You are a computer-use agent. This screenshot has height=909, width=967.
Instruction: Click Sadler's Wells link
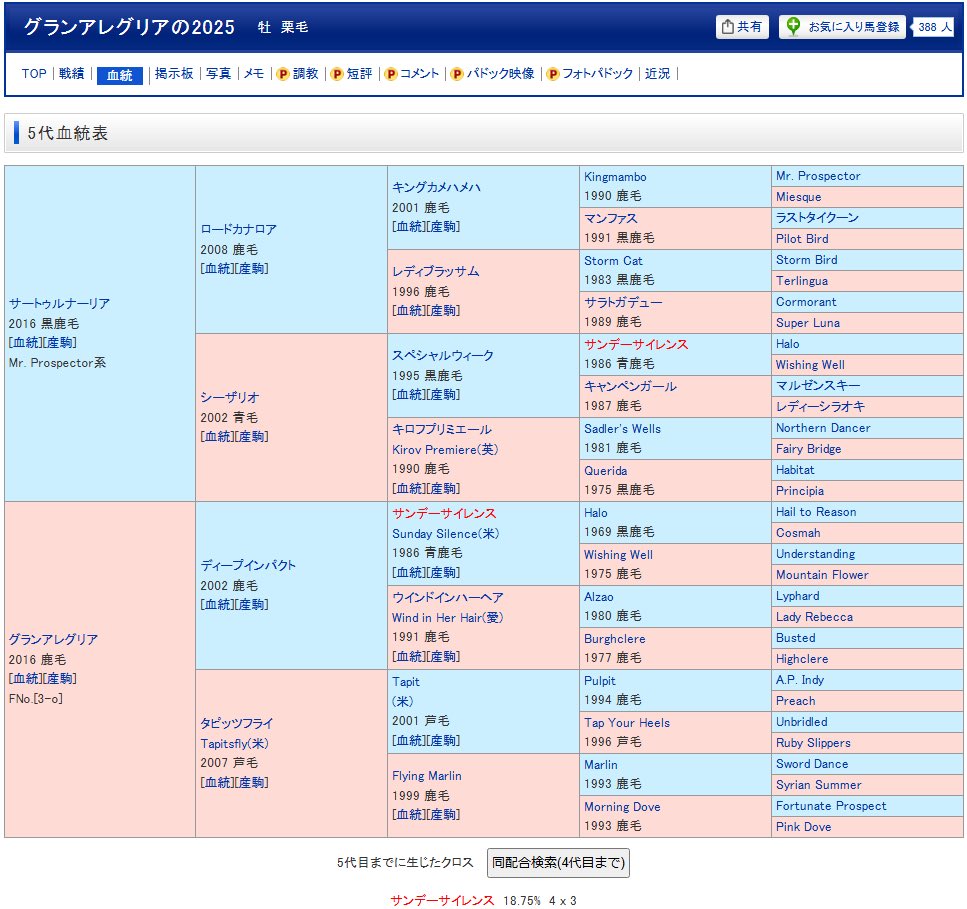622,429
